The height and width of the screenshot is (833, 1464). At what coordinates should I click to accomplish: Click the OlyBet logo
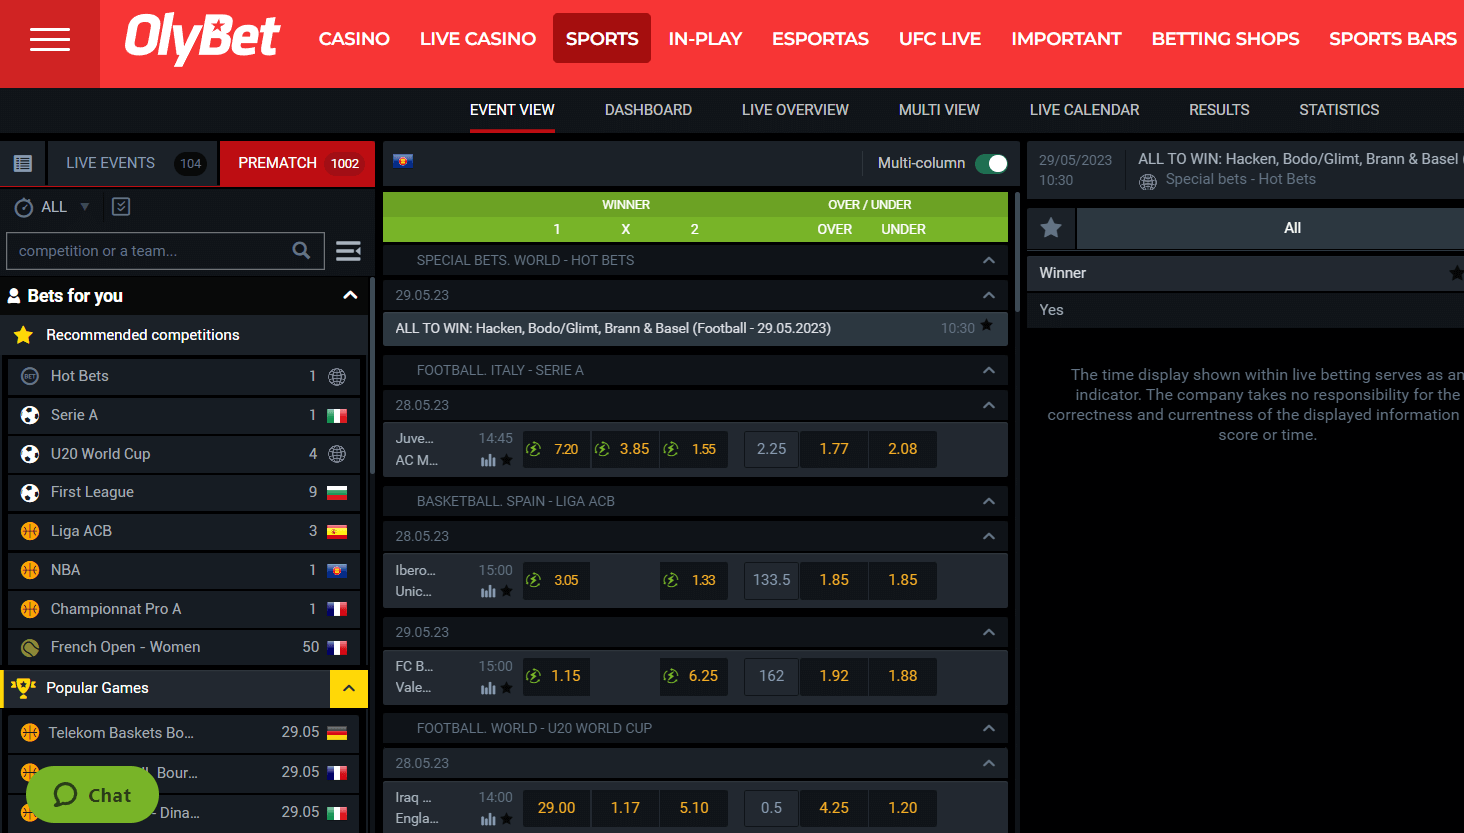point(202,39)
